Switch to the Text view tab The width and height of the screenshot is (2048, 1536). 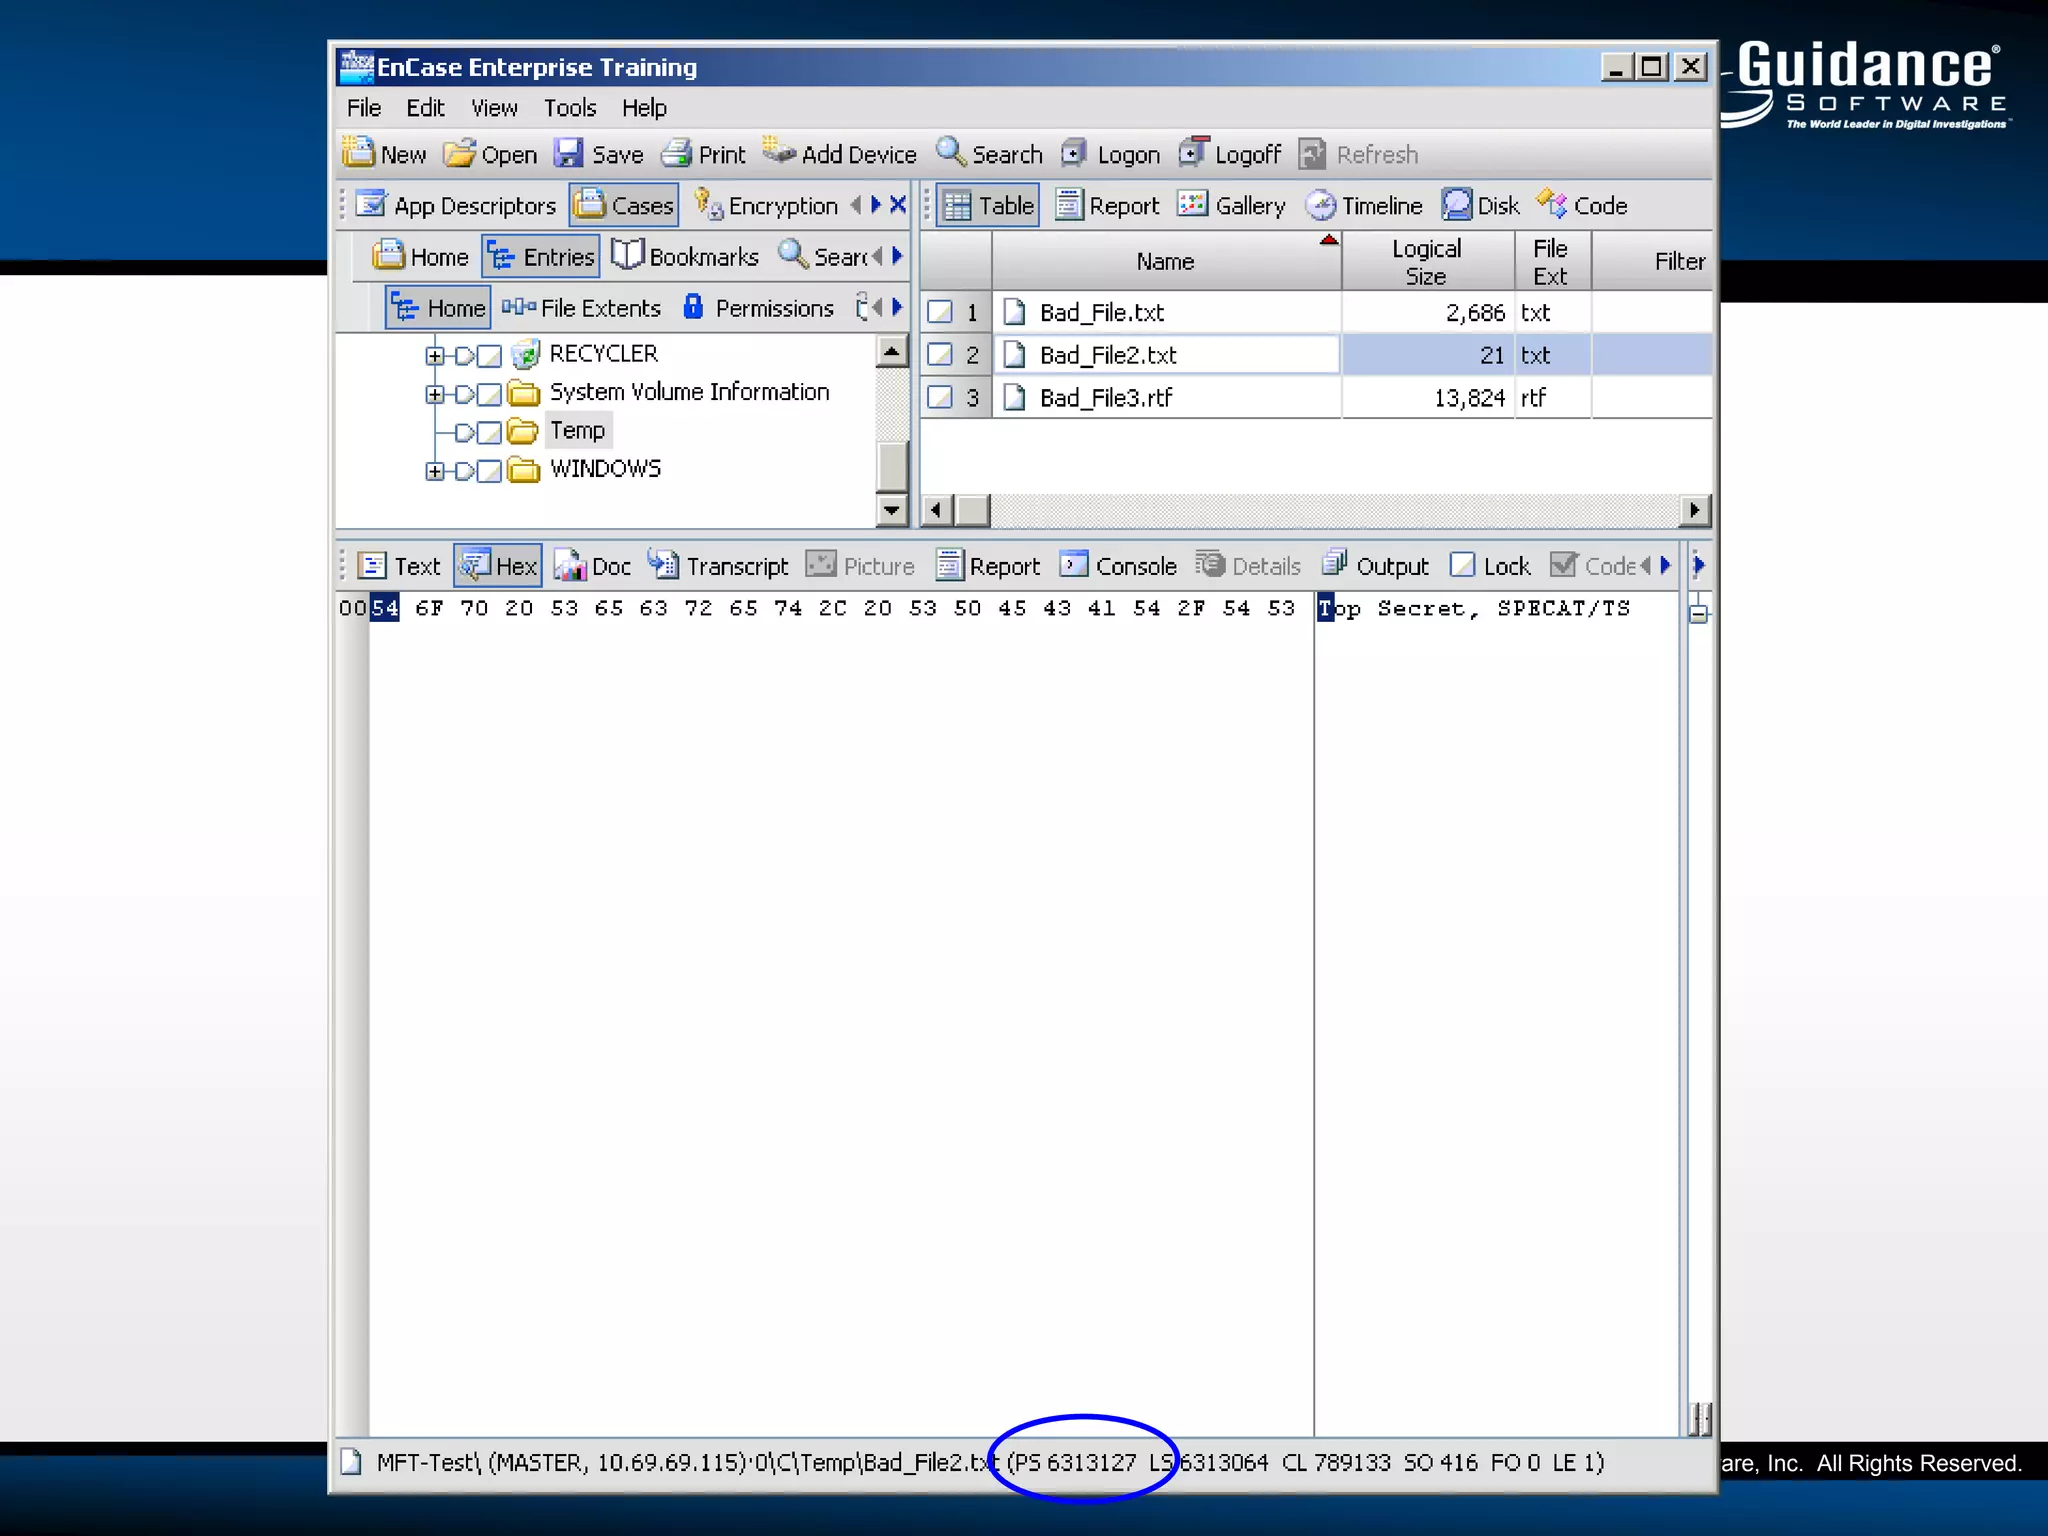coord(400,566)
